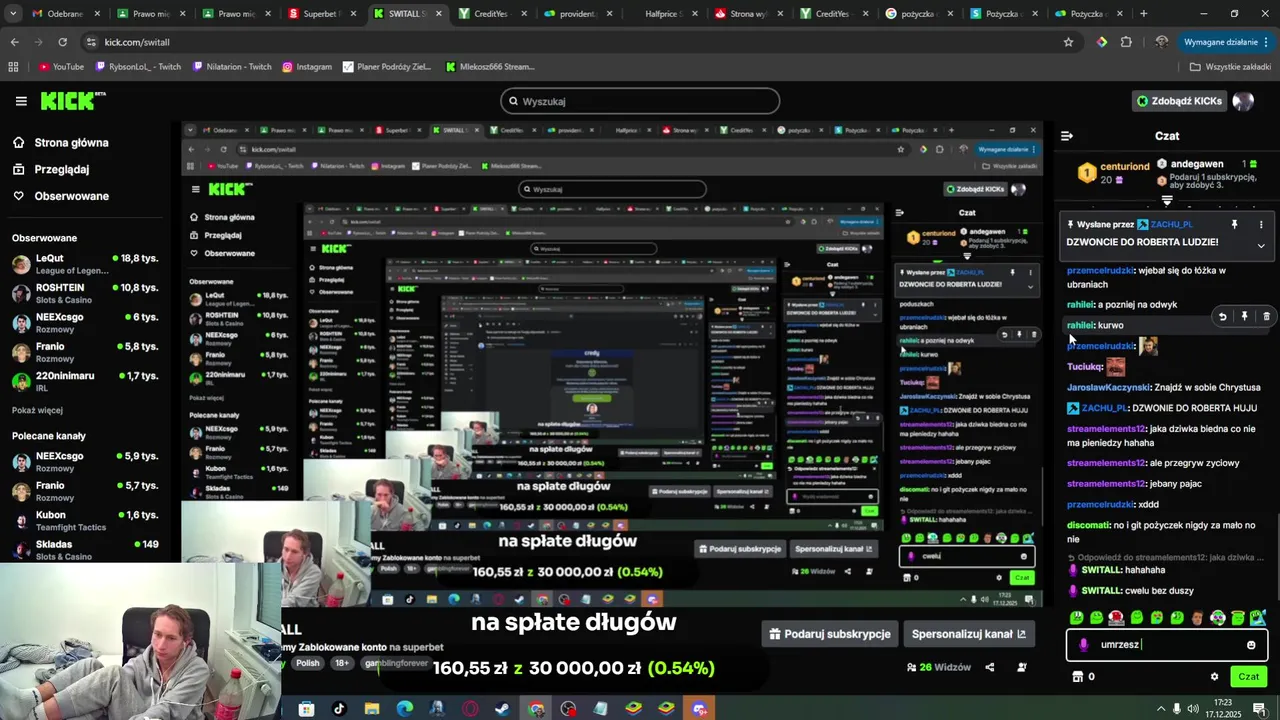Open Steam from the taskbar
The height and width of the screenshot is (720, 1280).
(502, 709)
